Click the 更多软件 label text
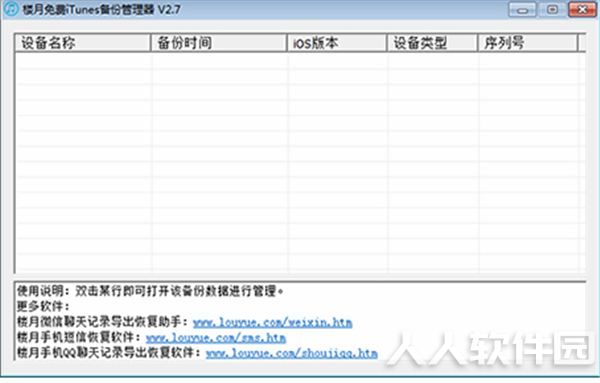The height and width of the screenshot is (383, 600). (43, 306)
